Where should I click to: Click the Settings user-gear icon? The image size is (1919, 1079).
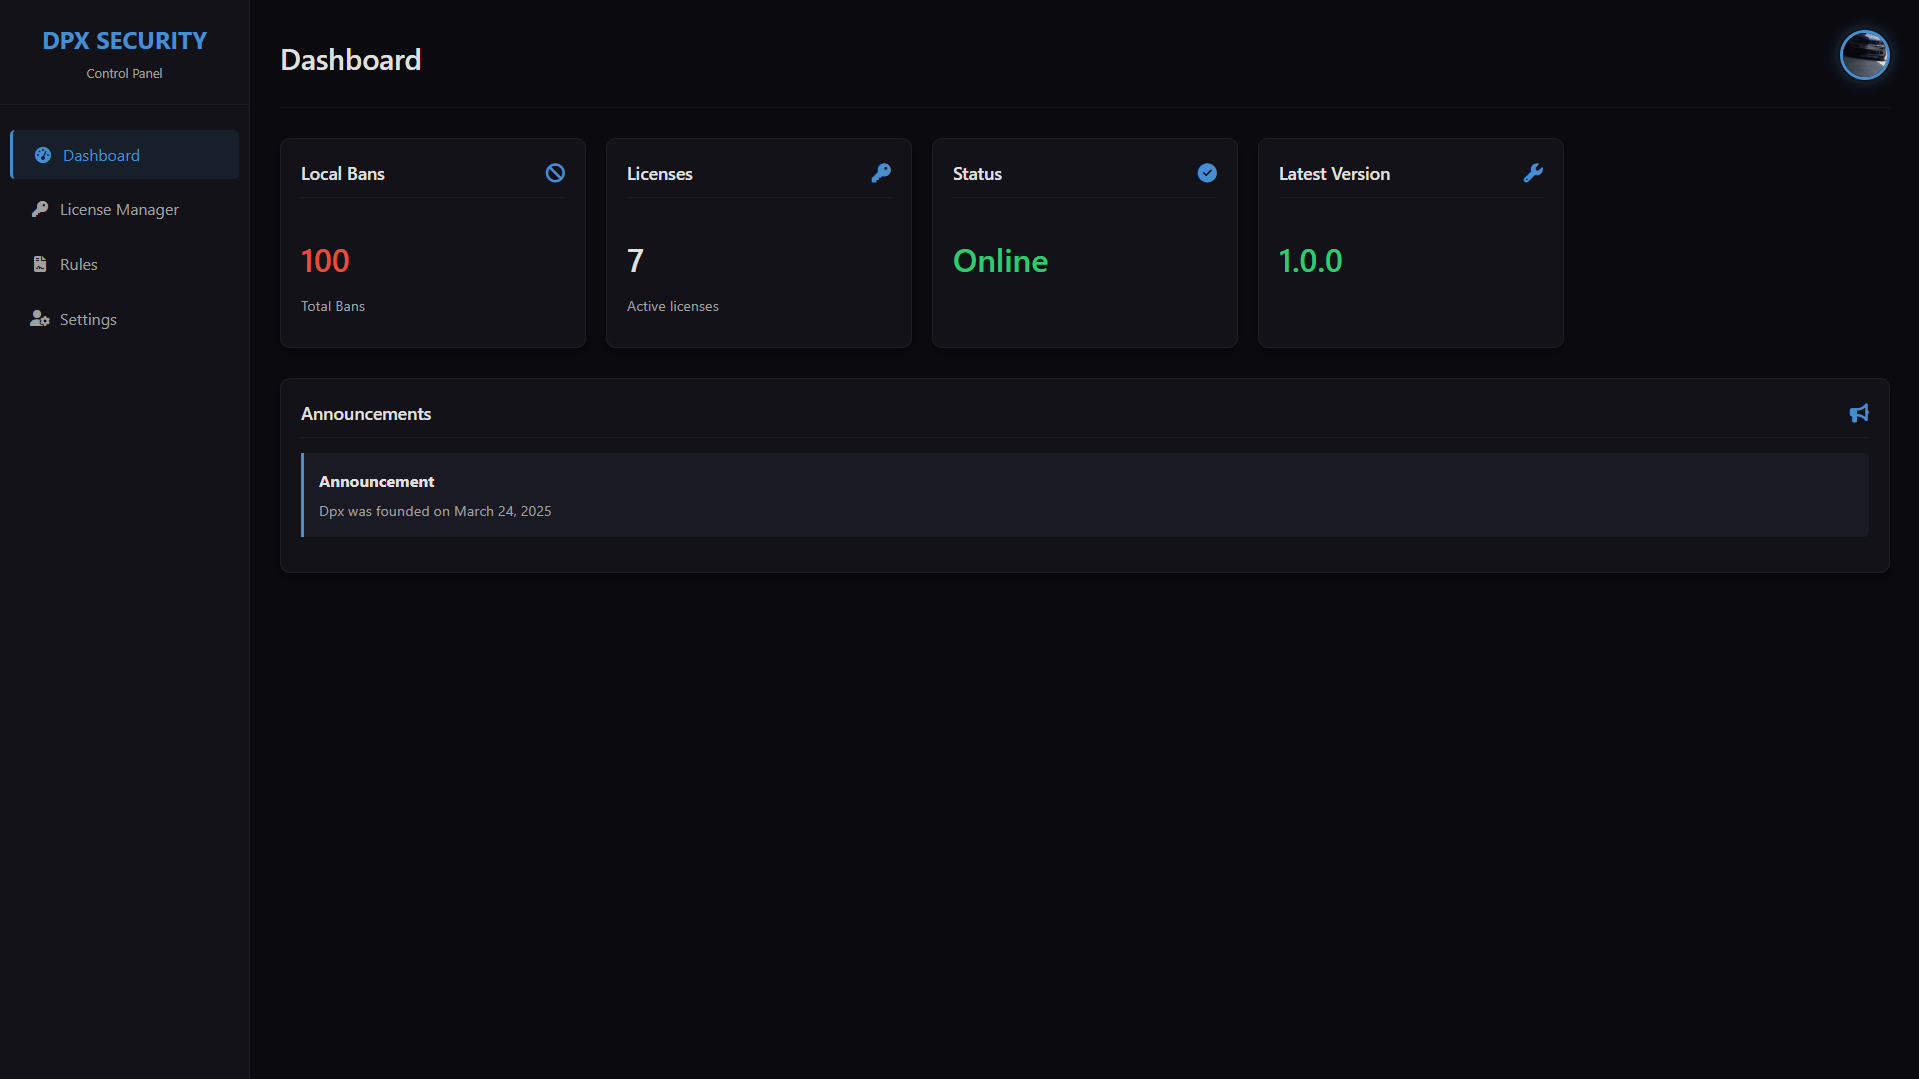(40, 319)
